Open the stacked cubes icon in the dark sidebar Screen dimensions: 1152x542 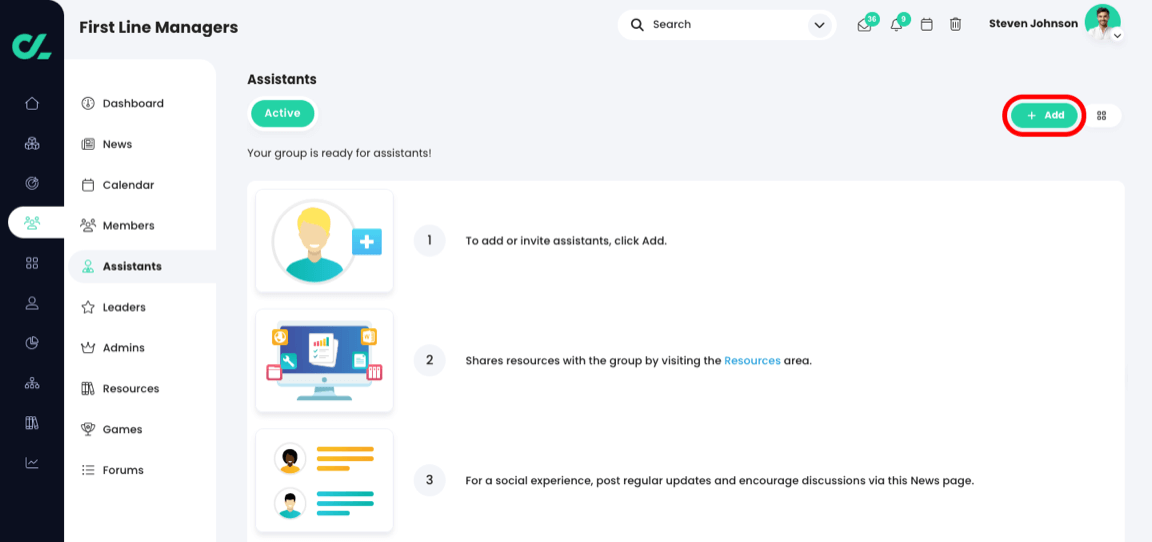pyautogui.click(x=32, y=143)
